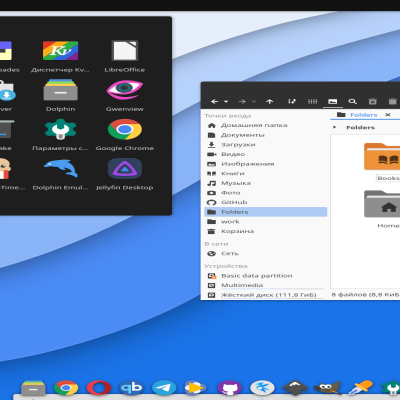Open Inkscape from the dock
The image size is (400, 400).
click(x=295, y=388)
